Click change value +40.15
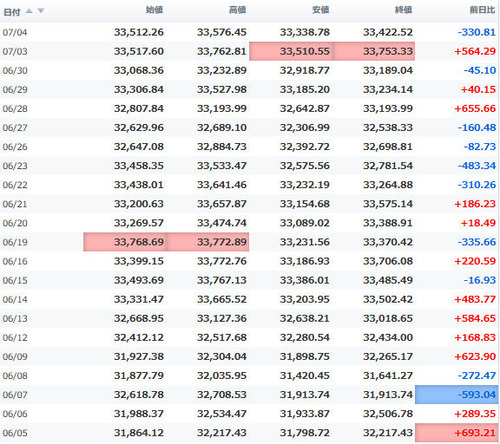Screen dimensions: 500x444 [478, 89]
